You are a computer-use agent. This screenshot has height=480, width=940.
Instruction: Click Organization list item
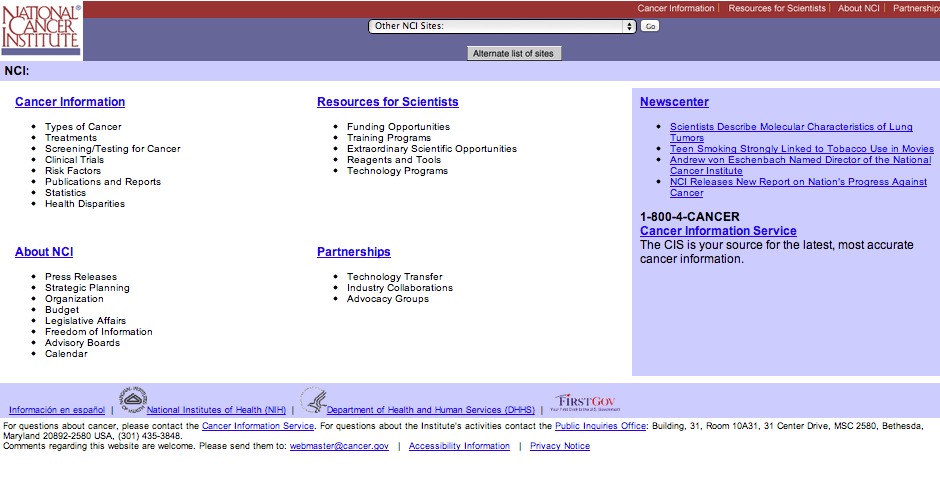tap(74, 299)
